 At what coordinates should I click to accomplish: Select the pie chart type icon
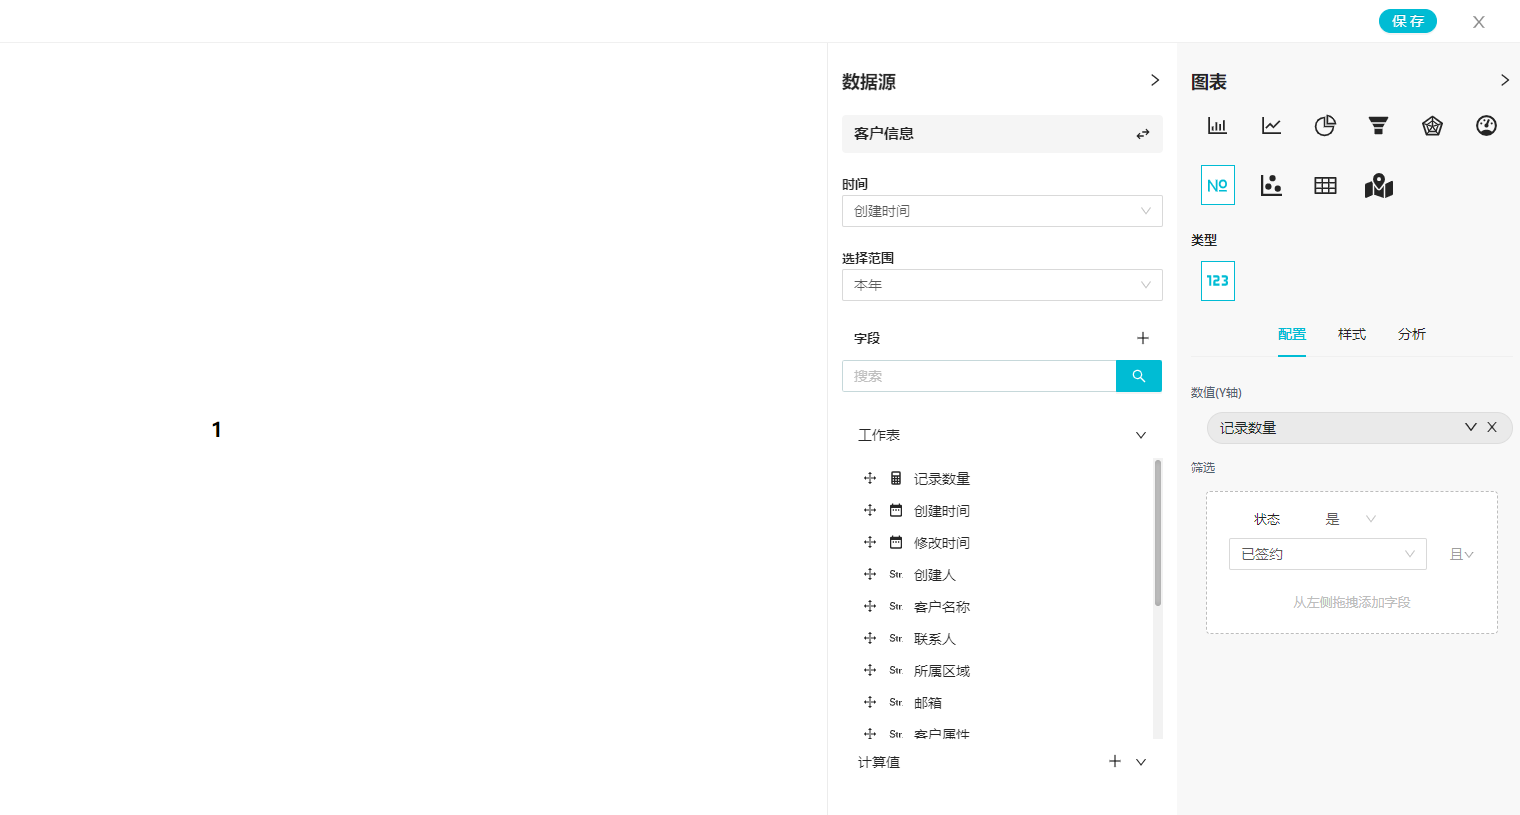point(1325,126)
